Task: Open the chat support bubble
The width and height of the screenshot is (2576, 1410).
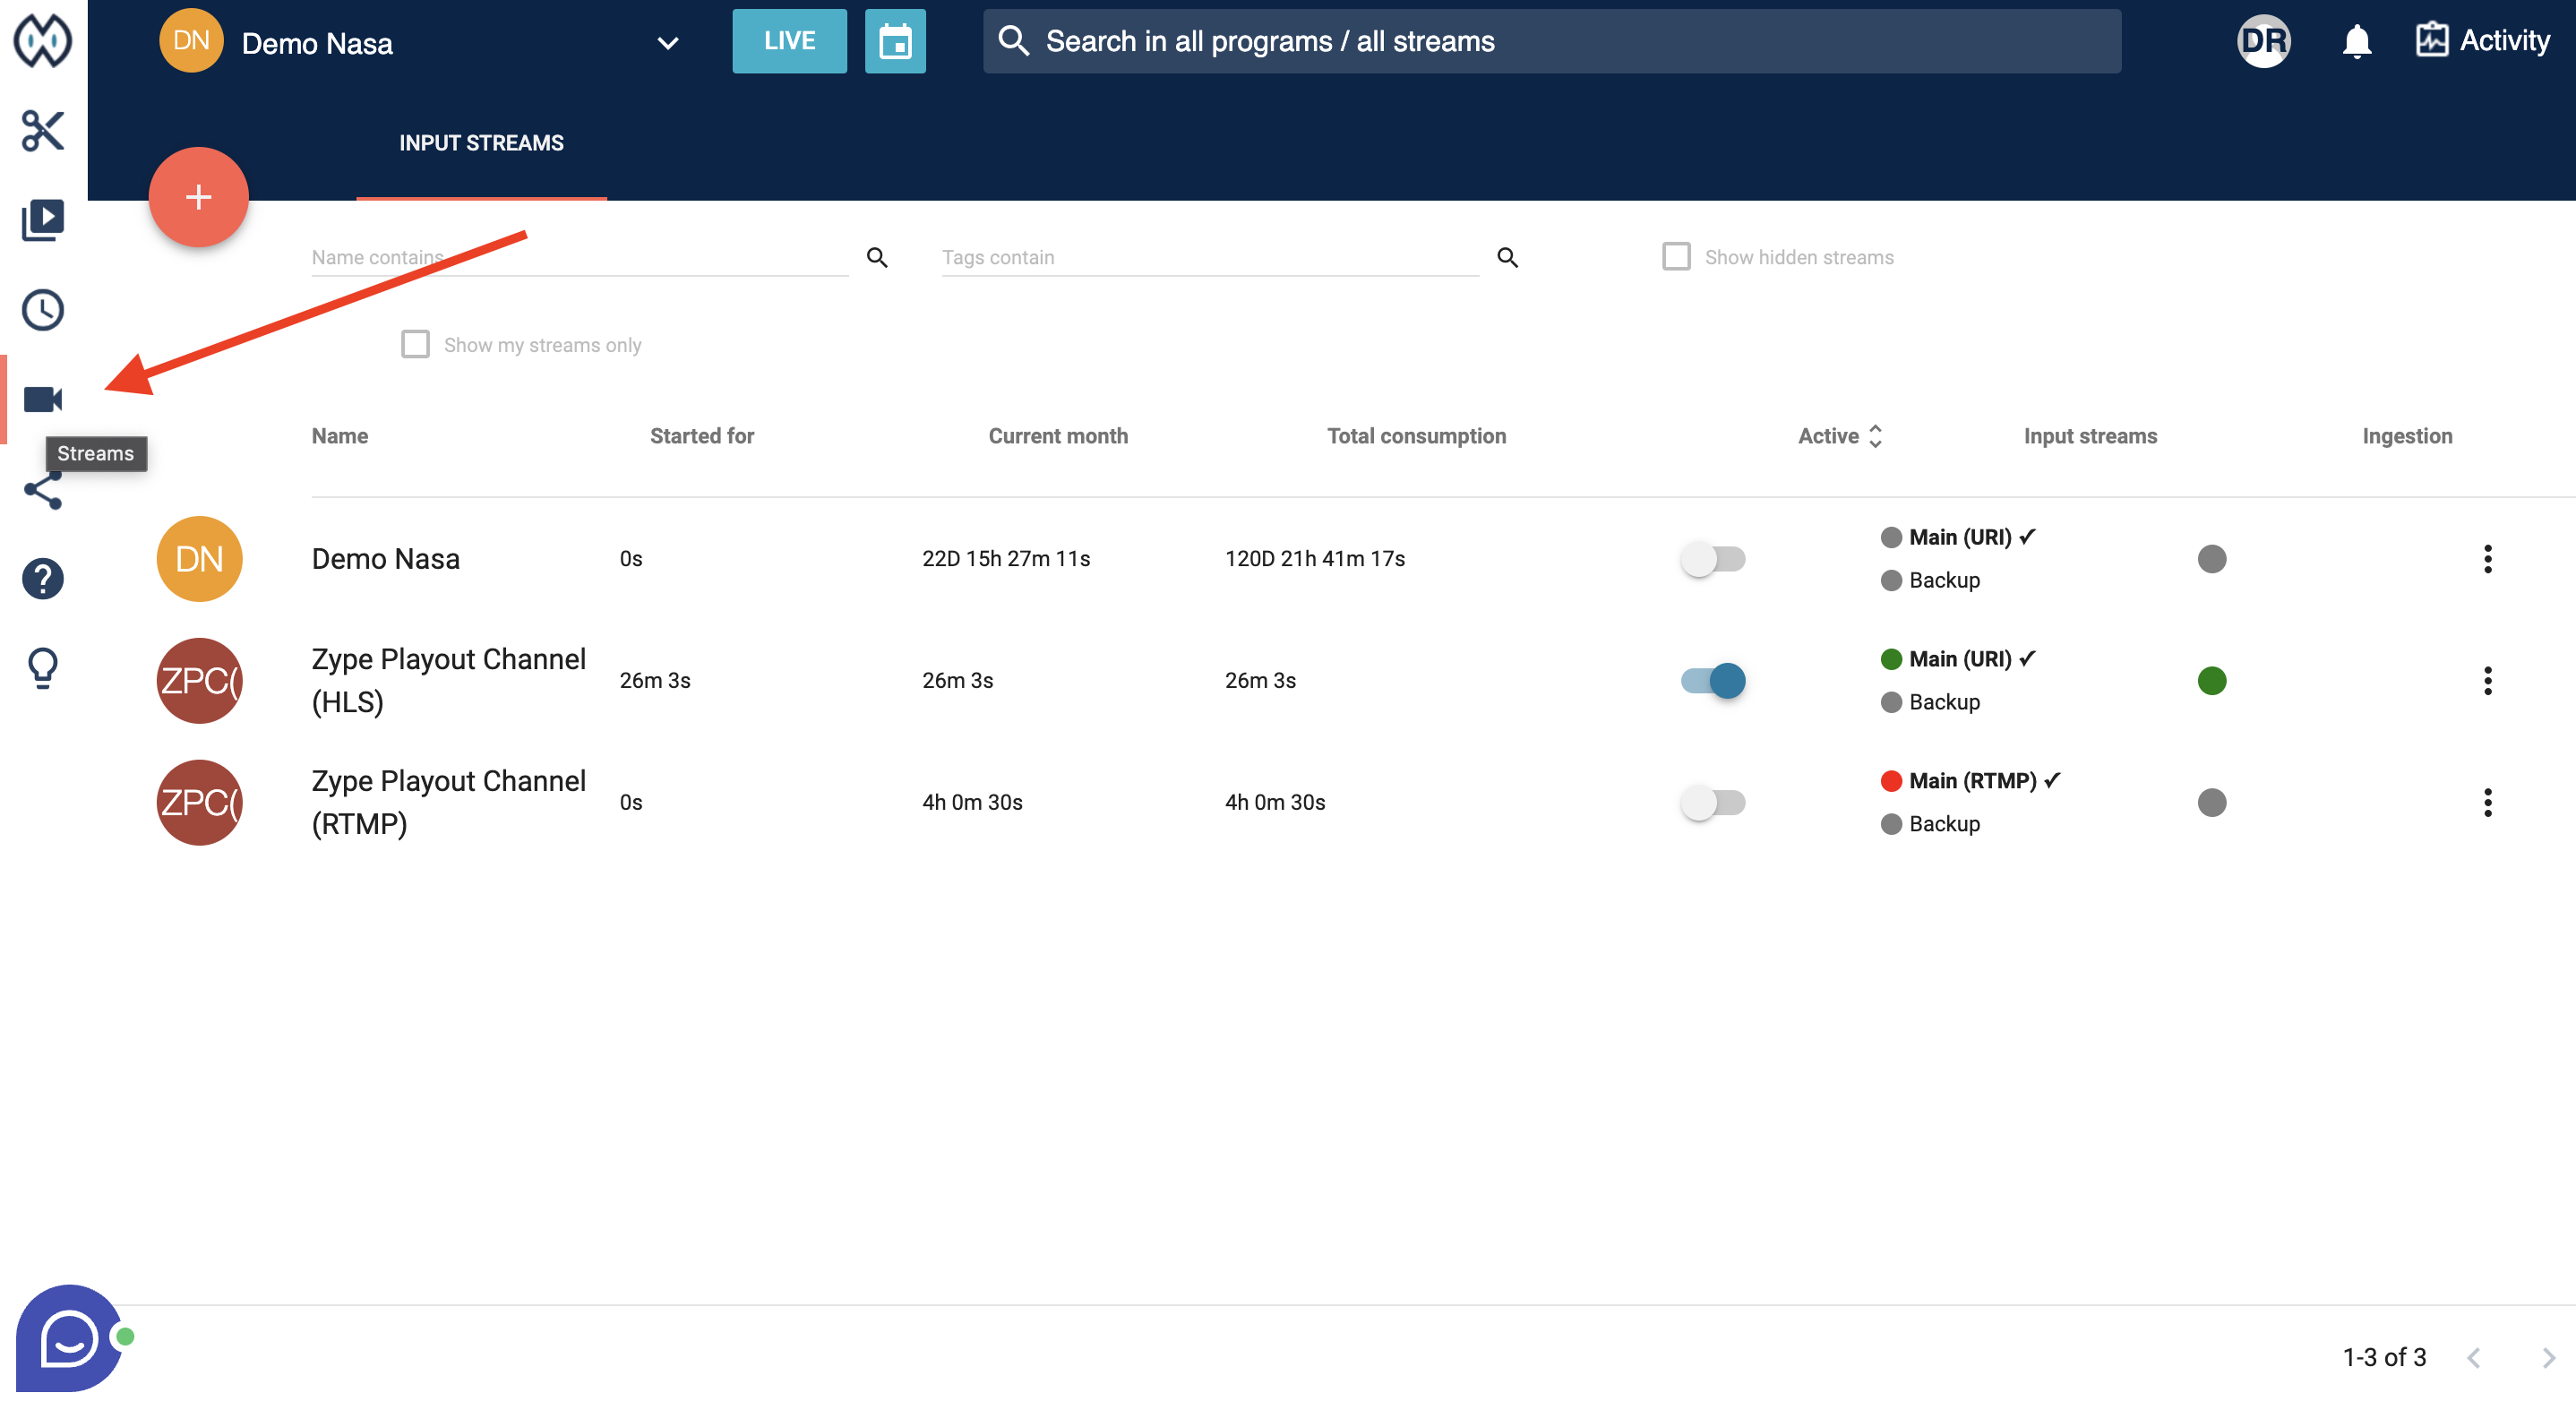Action: [x=68, y=1338]
